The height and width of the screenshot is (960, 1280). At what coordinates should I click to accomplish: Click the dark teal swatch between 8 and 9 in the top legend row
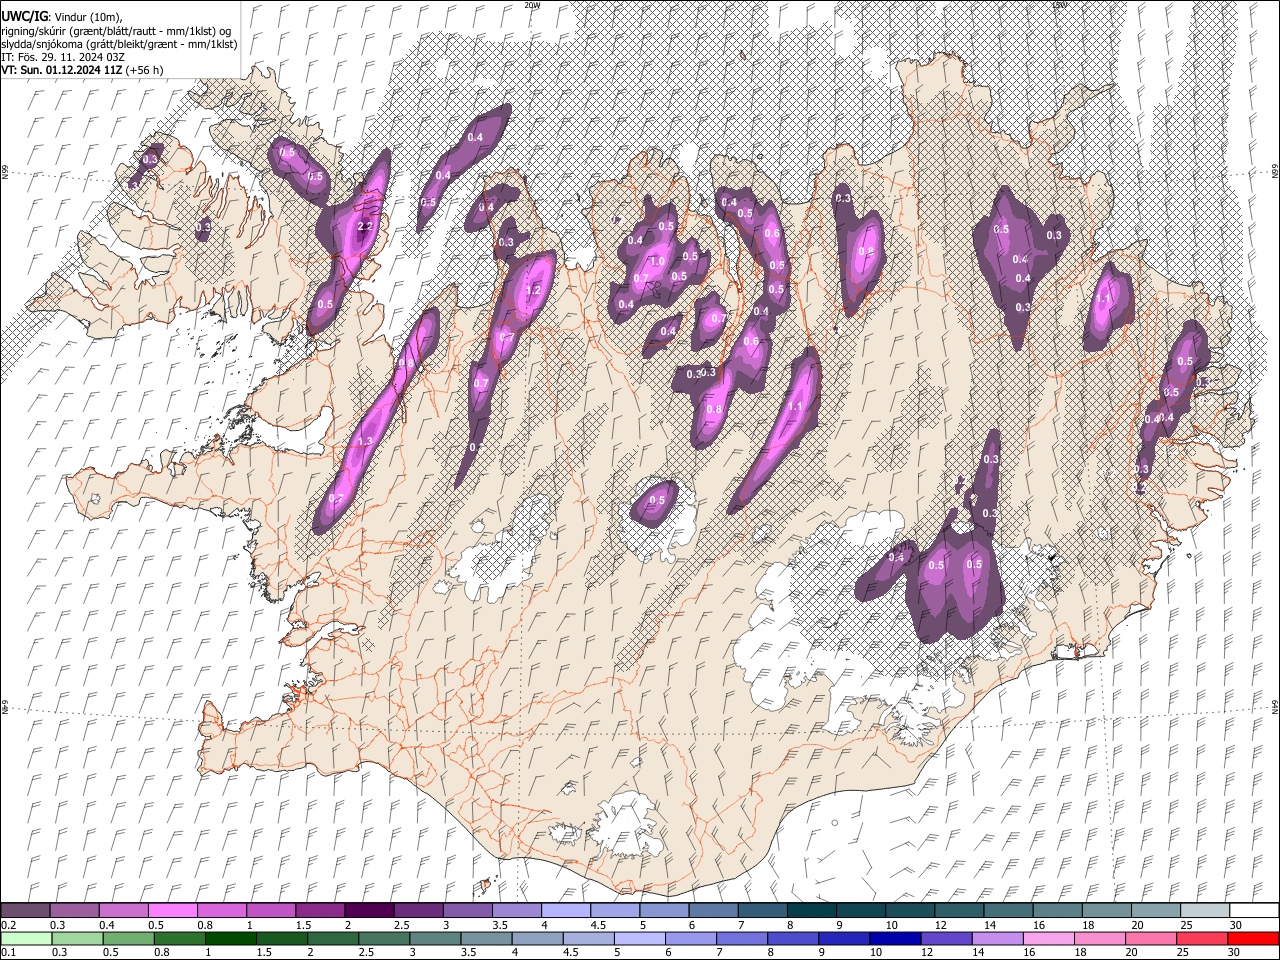(x=811, y=910)
